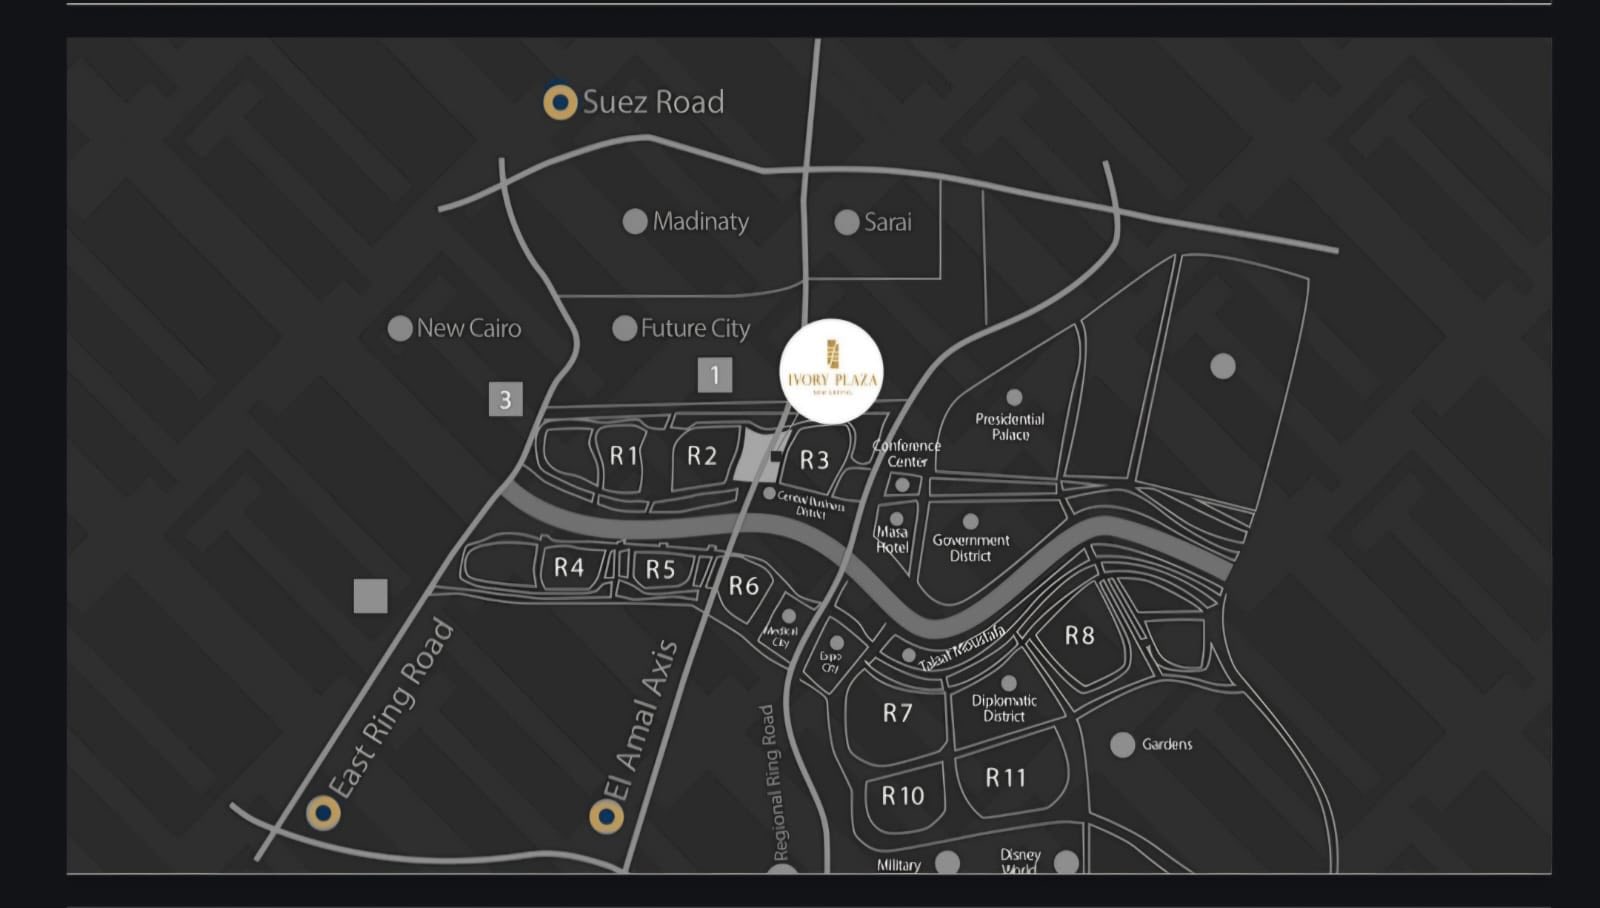Click the Diplomatic District label

click(x=1004, y=708)
